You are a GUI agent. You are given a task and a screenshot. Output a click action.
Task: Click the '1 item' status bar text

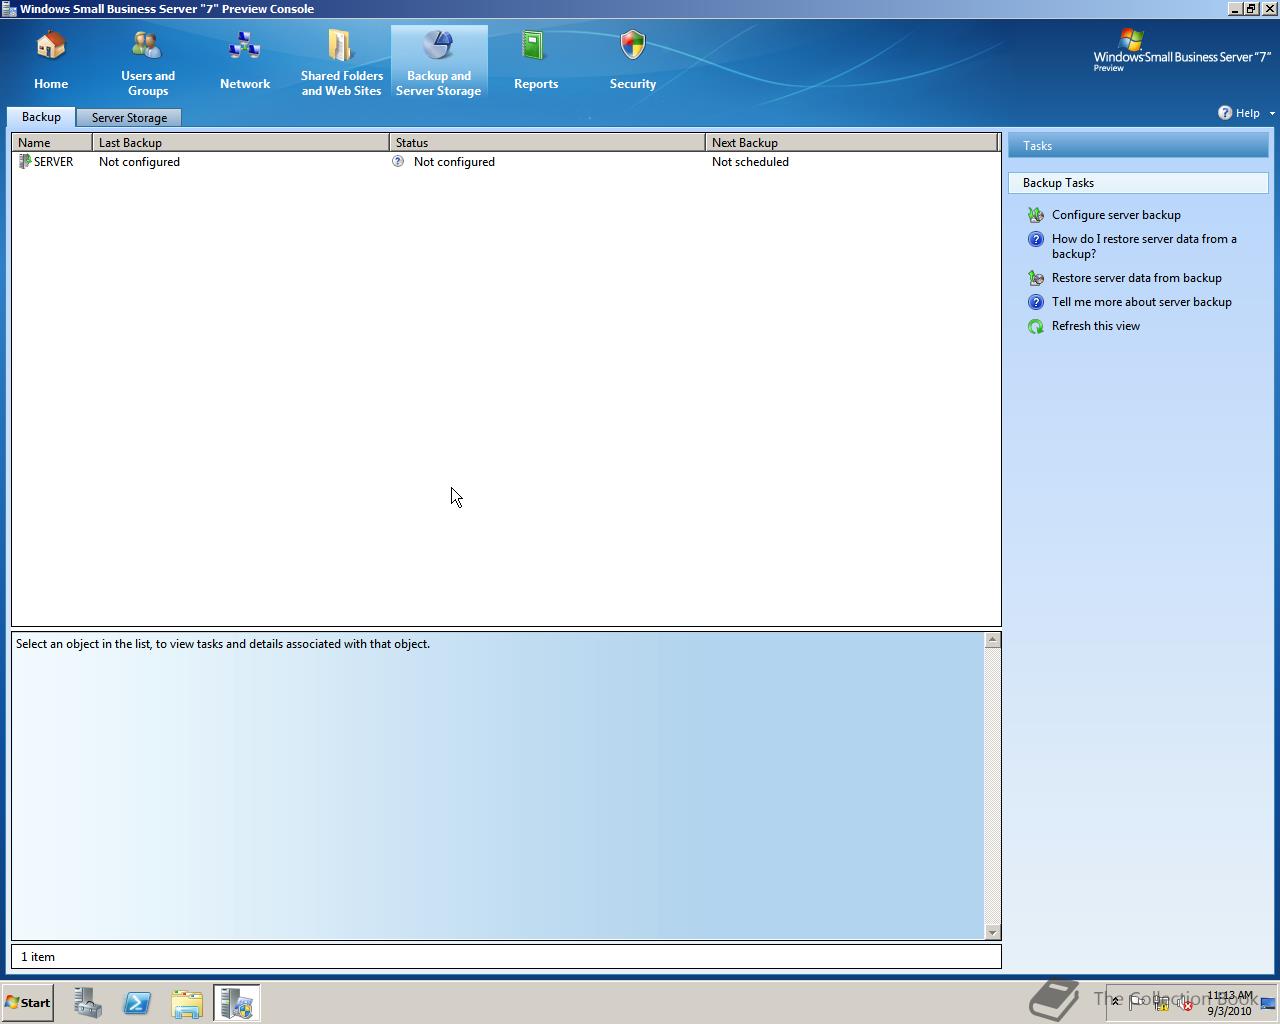click(x=38, y=957)
